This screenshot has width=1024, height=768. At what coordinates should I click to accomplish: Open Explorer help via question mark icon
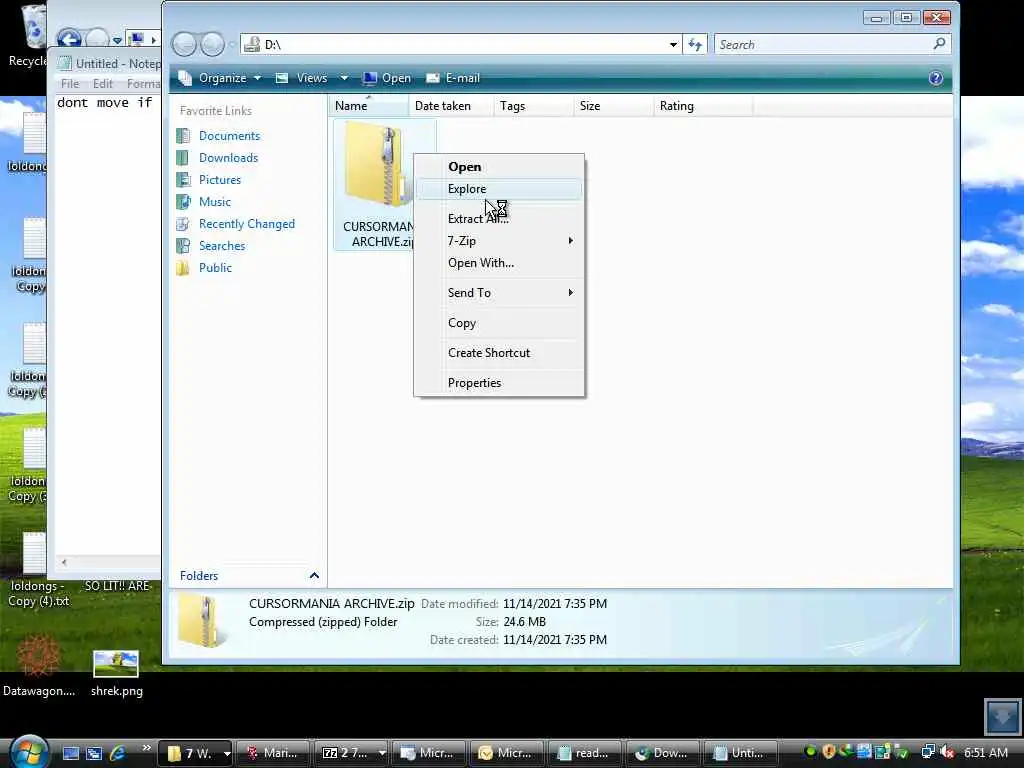pyautogui.click(x=935, y=78)
